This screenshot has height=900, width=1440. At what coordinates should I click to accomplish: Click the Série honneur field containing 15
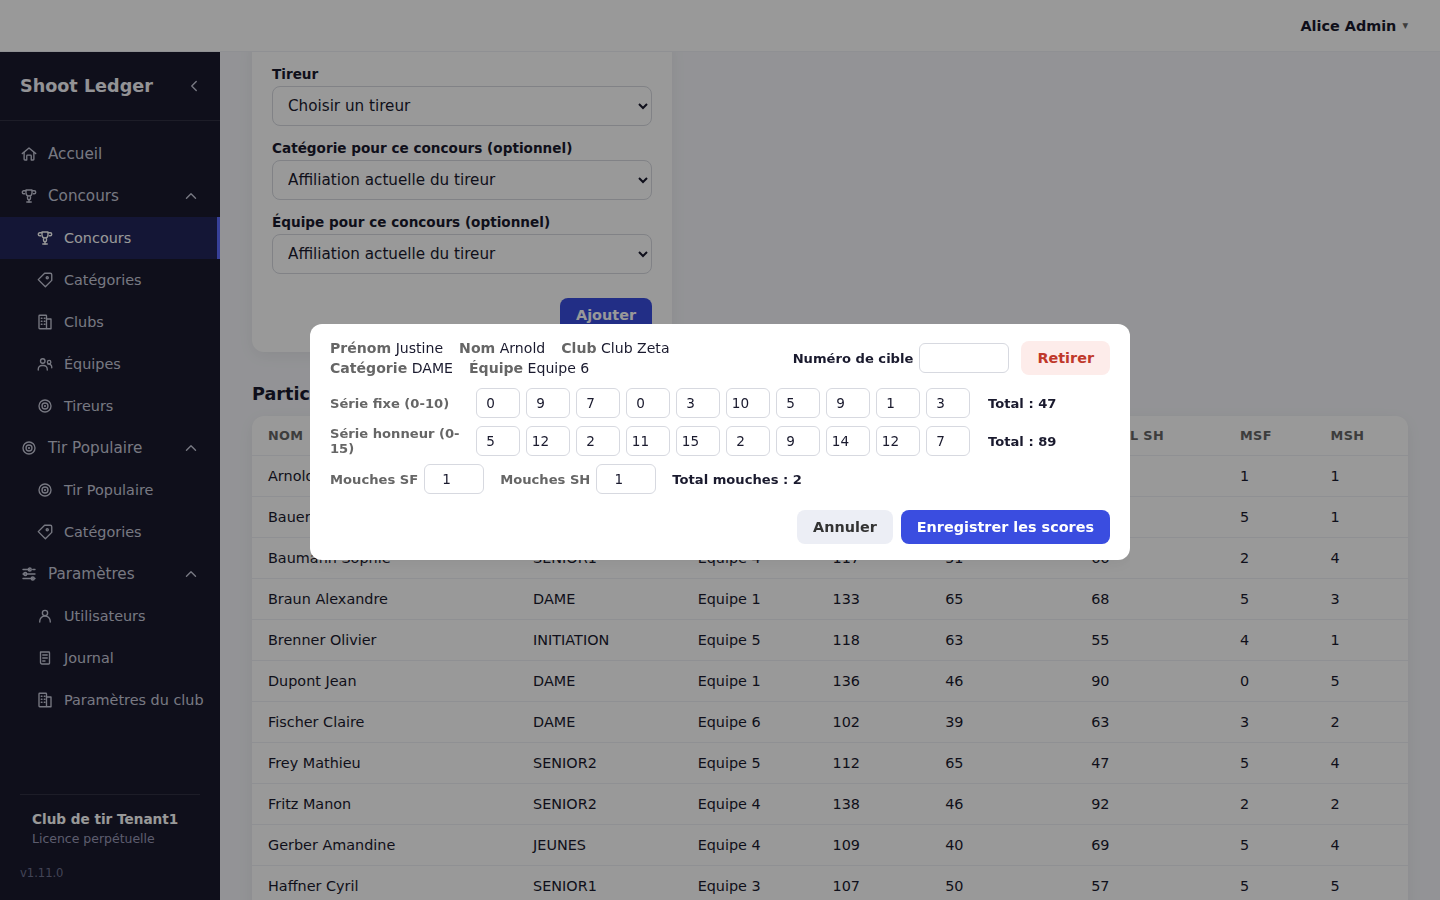click(698, 441)
